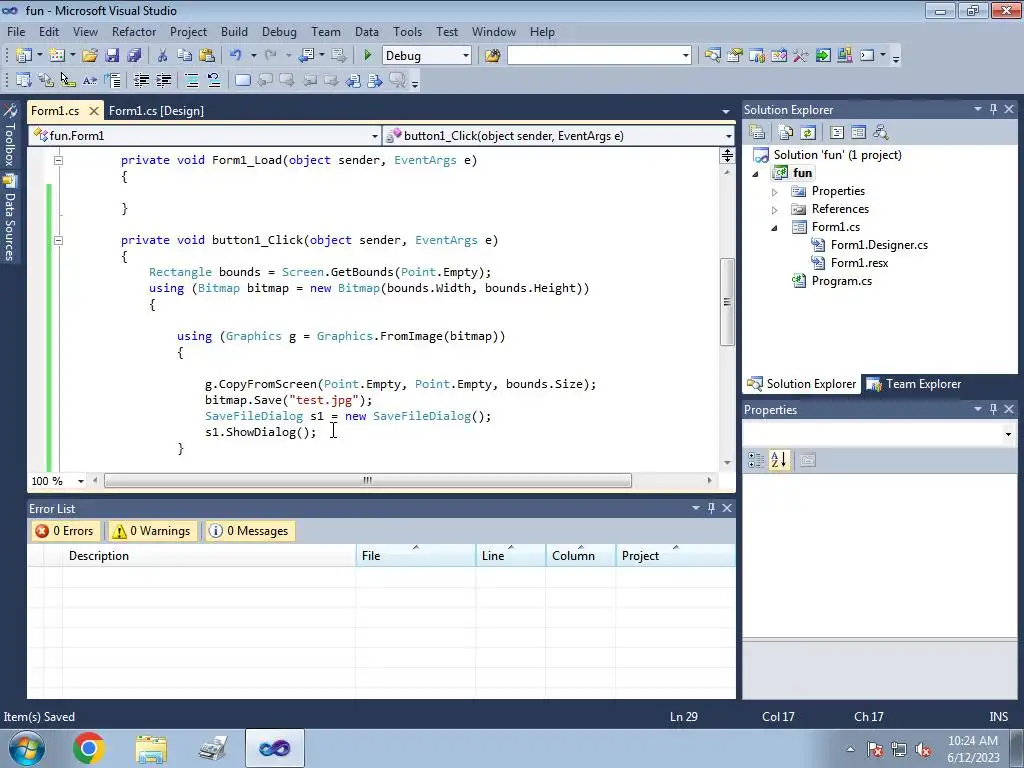Click the editor horizontal scrollbar thumb
Image resolution: width=1024 pixels, height=768 pixels.
coord(368,481)
